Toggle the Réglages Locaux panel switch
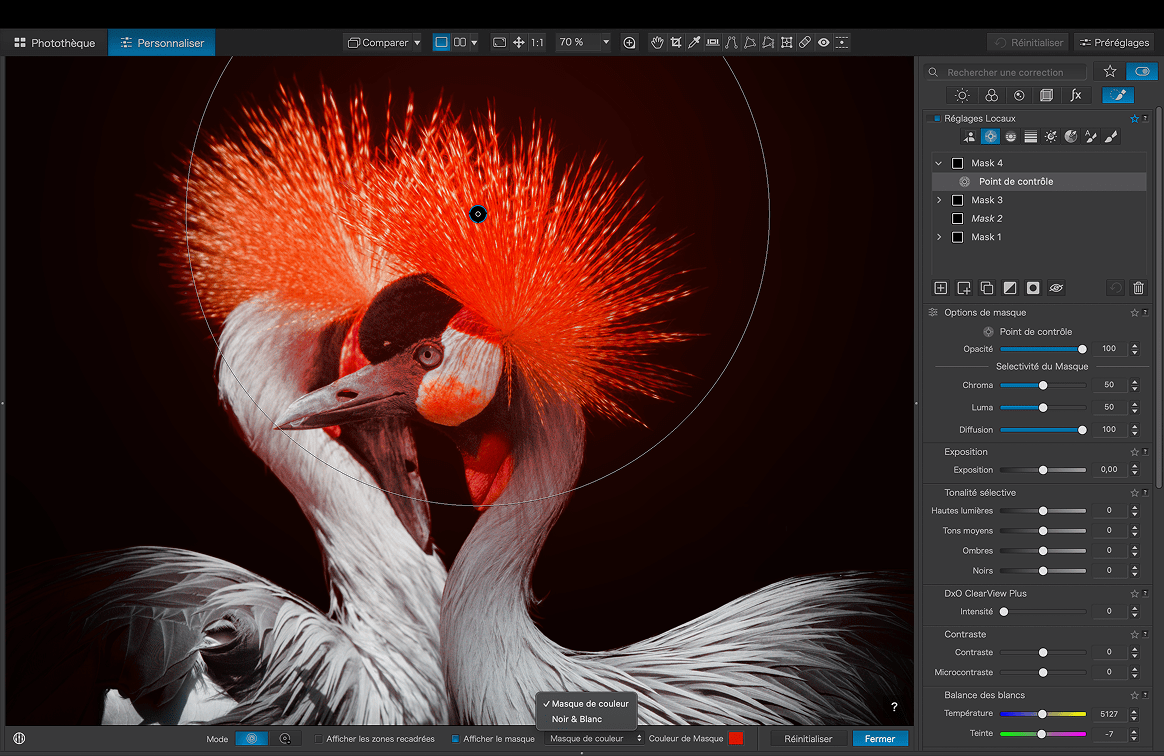This screenshot has height=756, width=1164. point(937,118)
